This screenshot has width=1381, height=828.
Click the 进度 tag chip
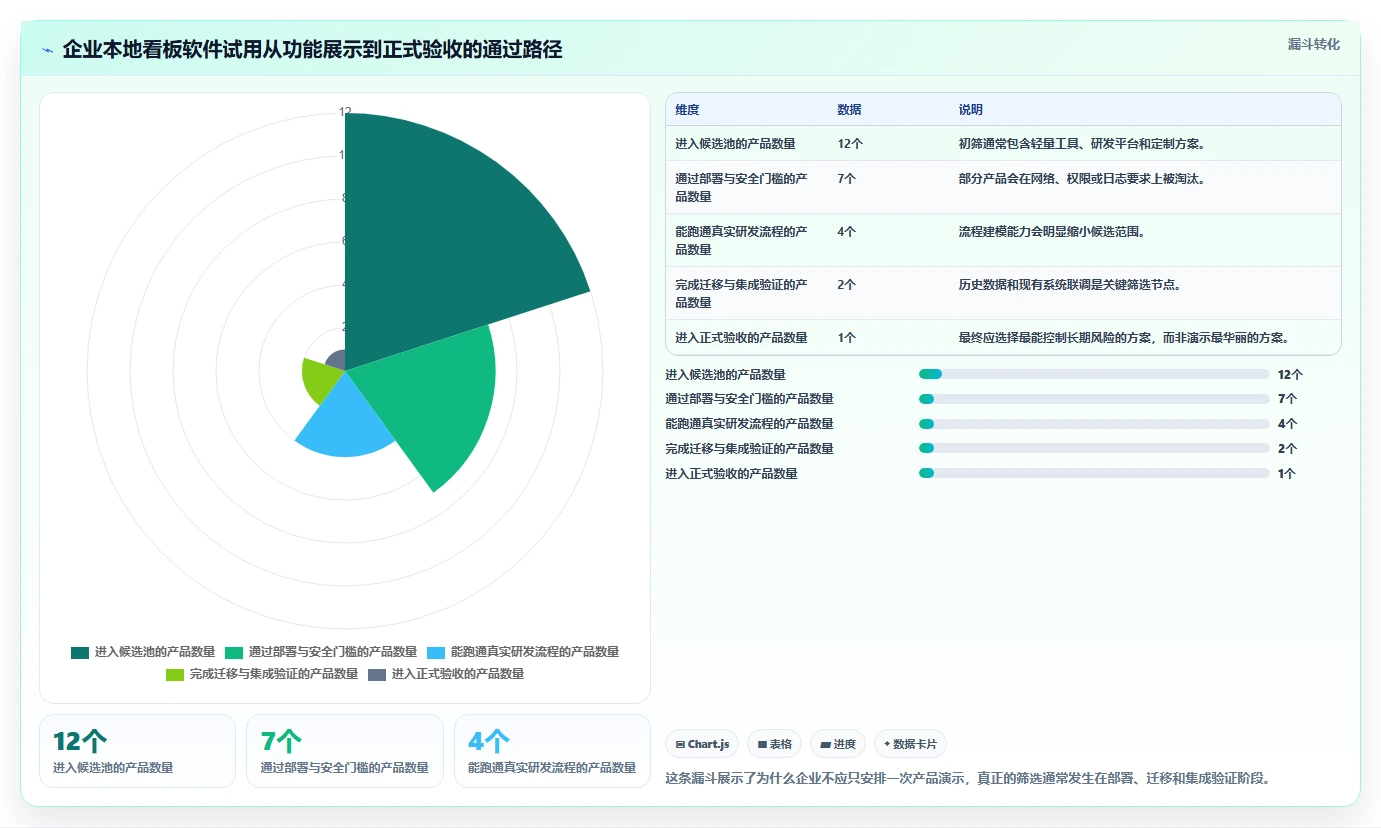coord(838,744)
